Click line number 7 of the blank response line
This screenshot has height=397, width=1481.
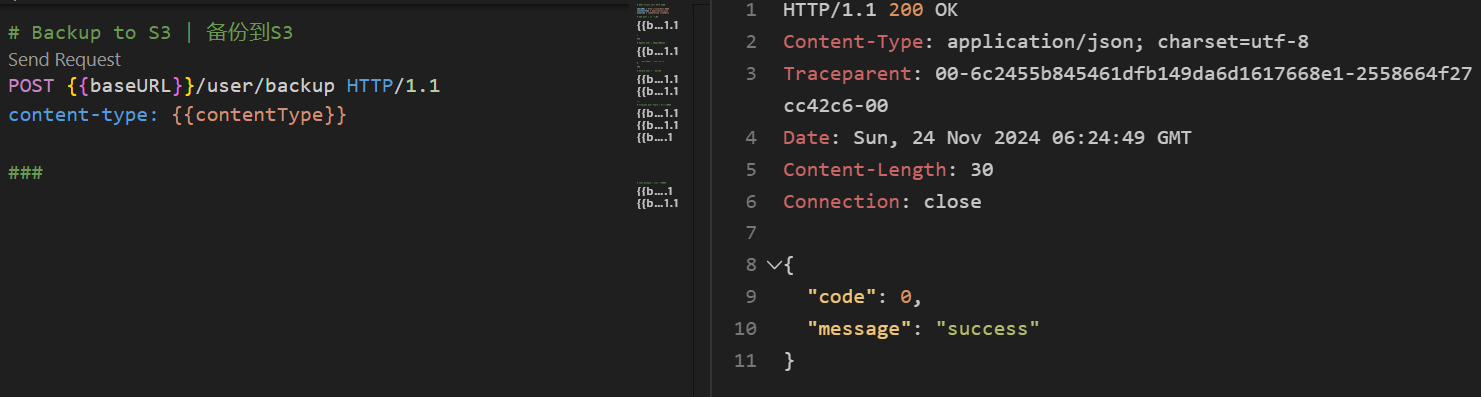pos(751,234)
